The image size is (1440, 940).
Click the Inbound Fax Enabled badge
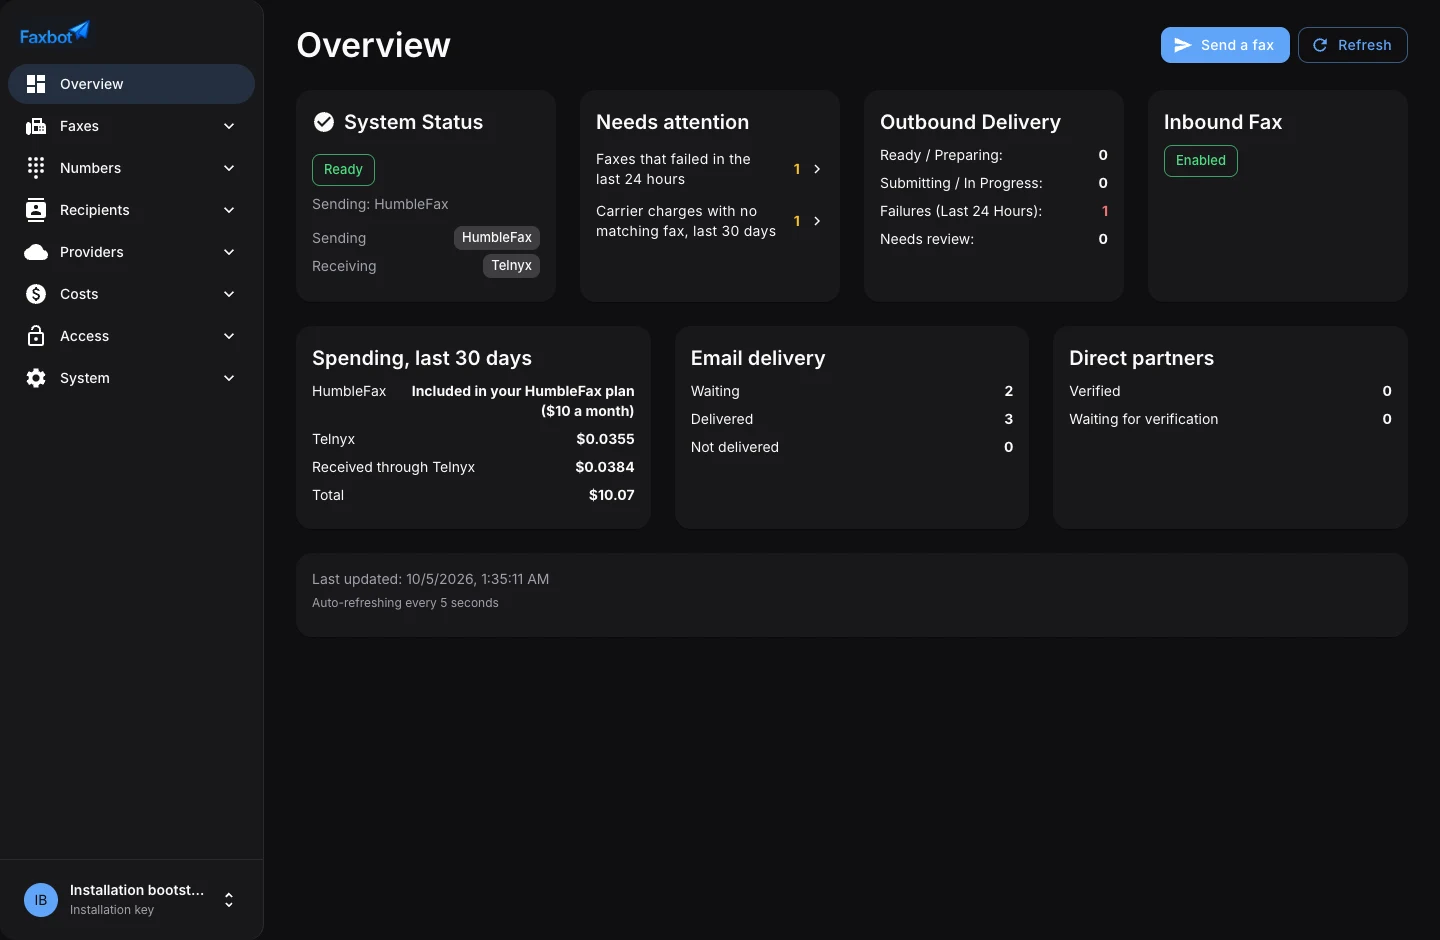(x=1201, y=161)
